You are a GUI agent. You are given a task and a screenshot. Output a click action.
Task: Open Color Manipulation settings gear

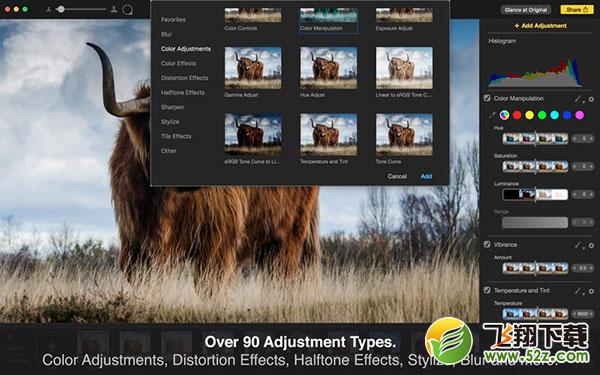coord(591,99)
